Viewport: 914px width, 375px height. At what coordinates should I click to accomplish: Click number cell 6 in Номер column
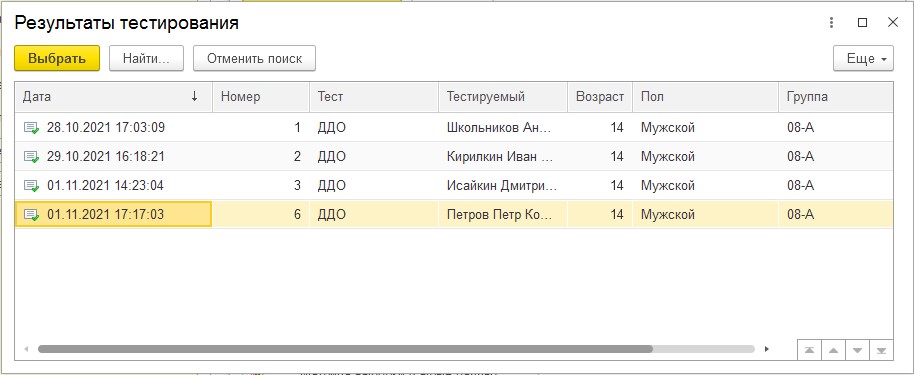(261, 215)
